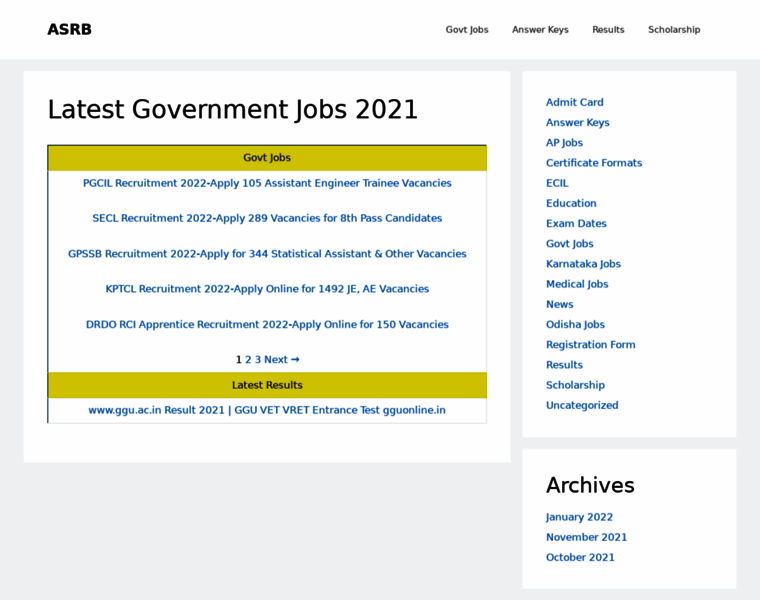This screenshot has height=600, width=760.
Task: Open the January 2022 archive
Action: pyautogui.click(x=579, y=517)
